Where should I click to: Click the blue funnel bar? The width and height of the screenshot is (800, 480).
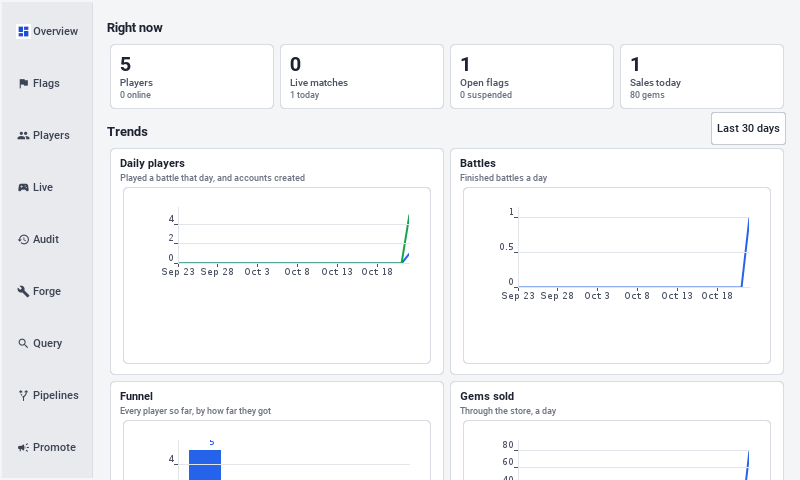pyautogui.click(x=205, y=465)
